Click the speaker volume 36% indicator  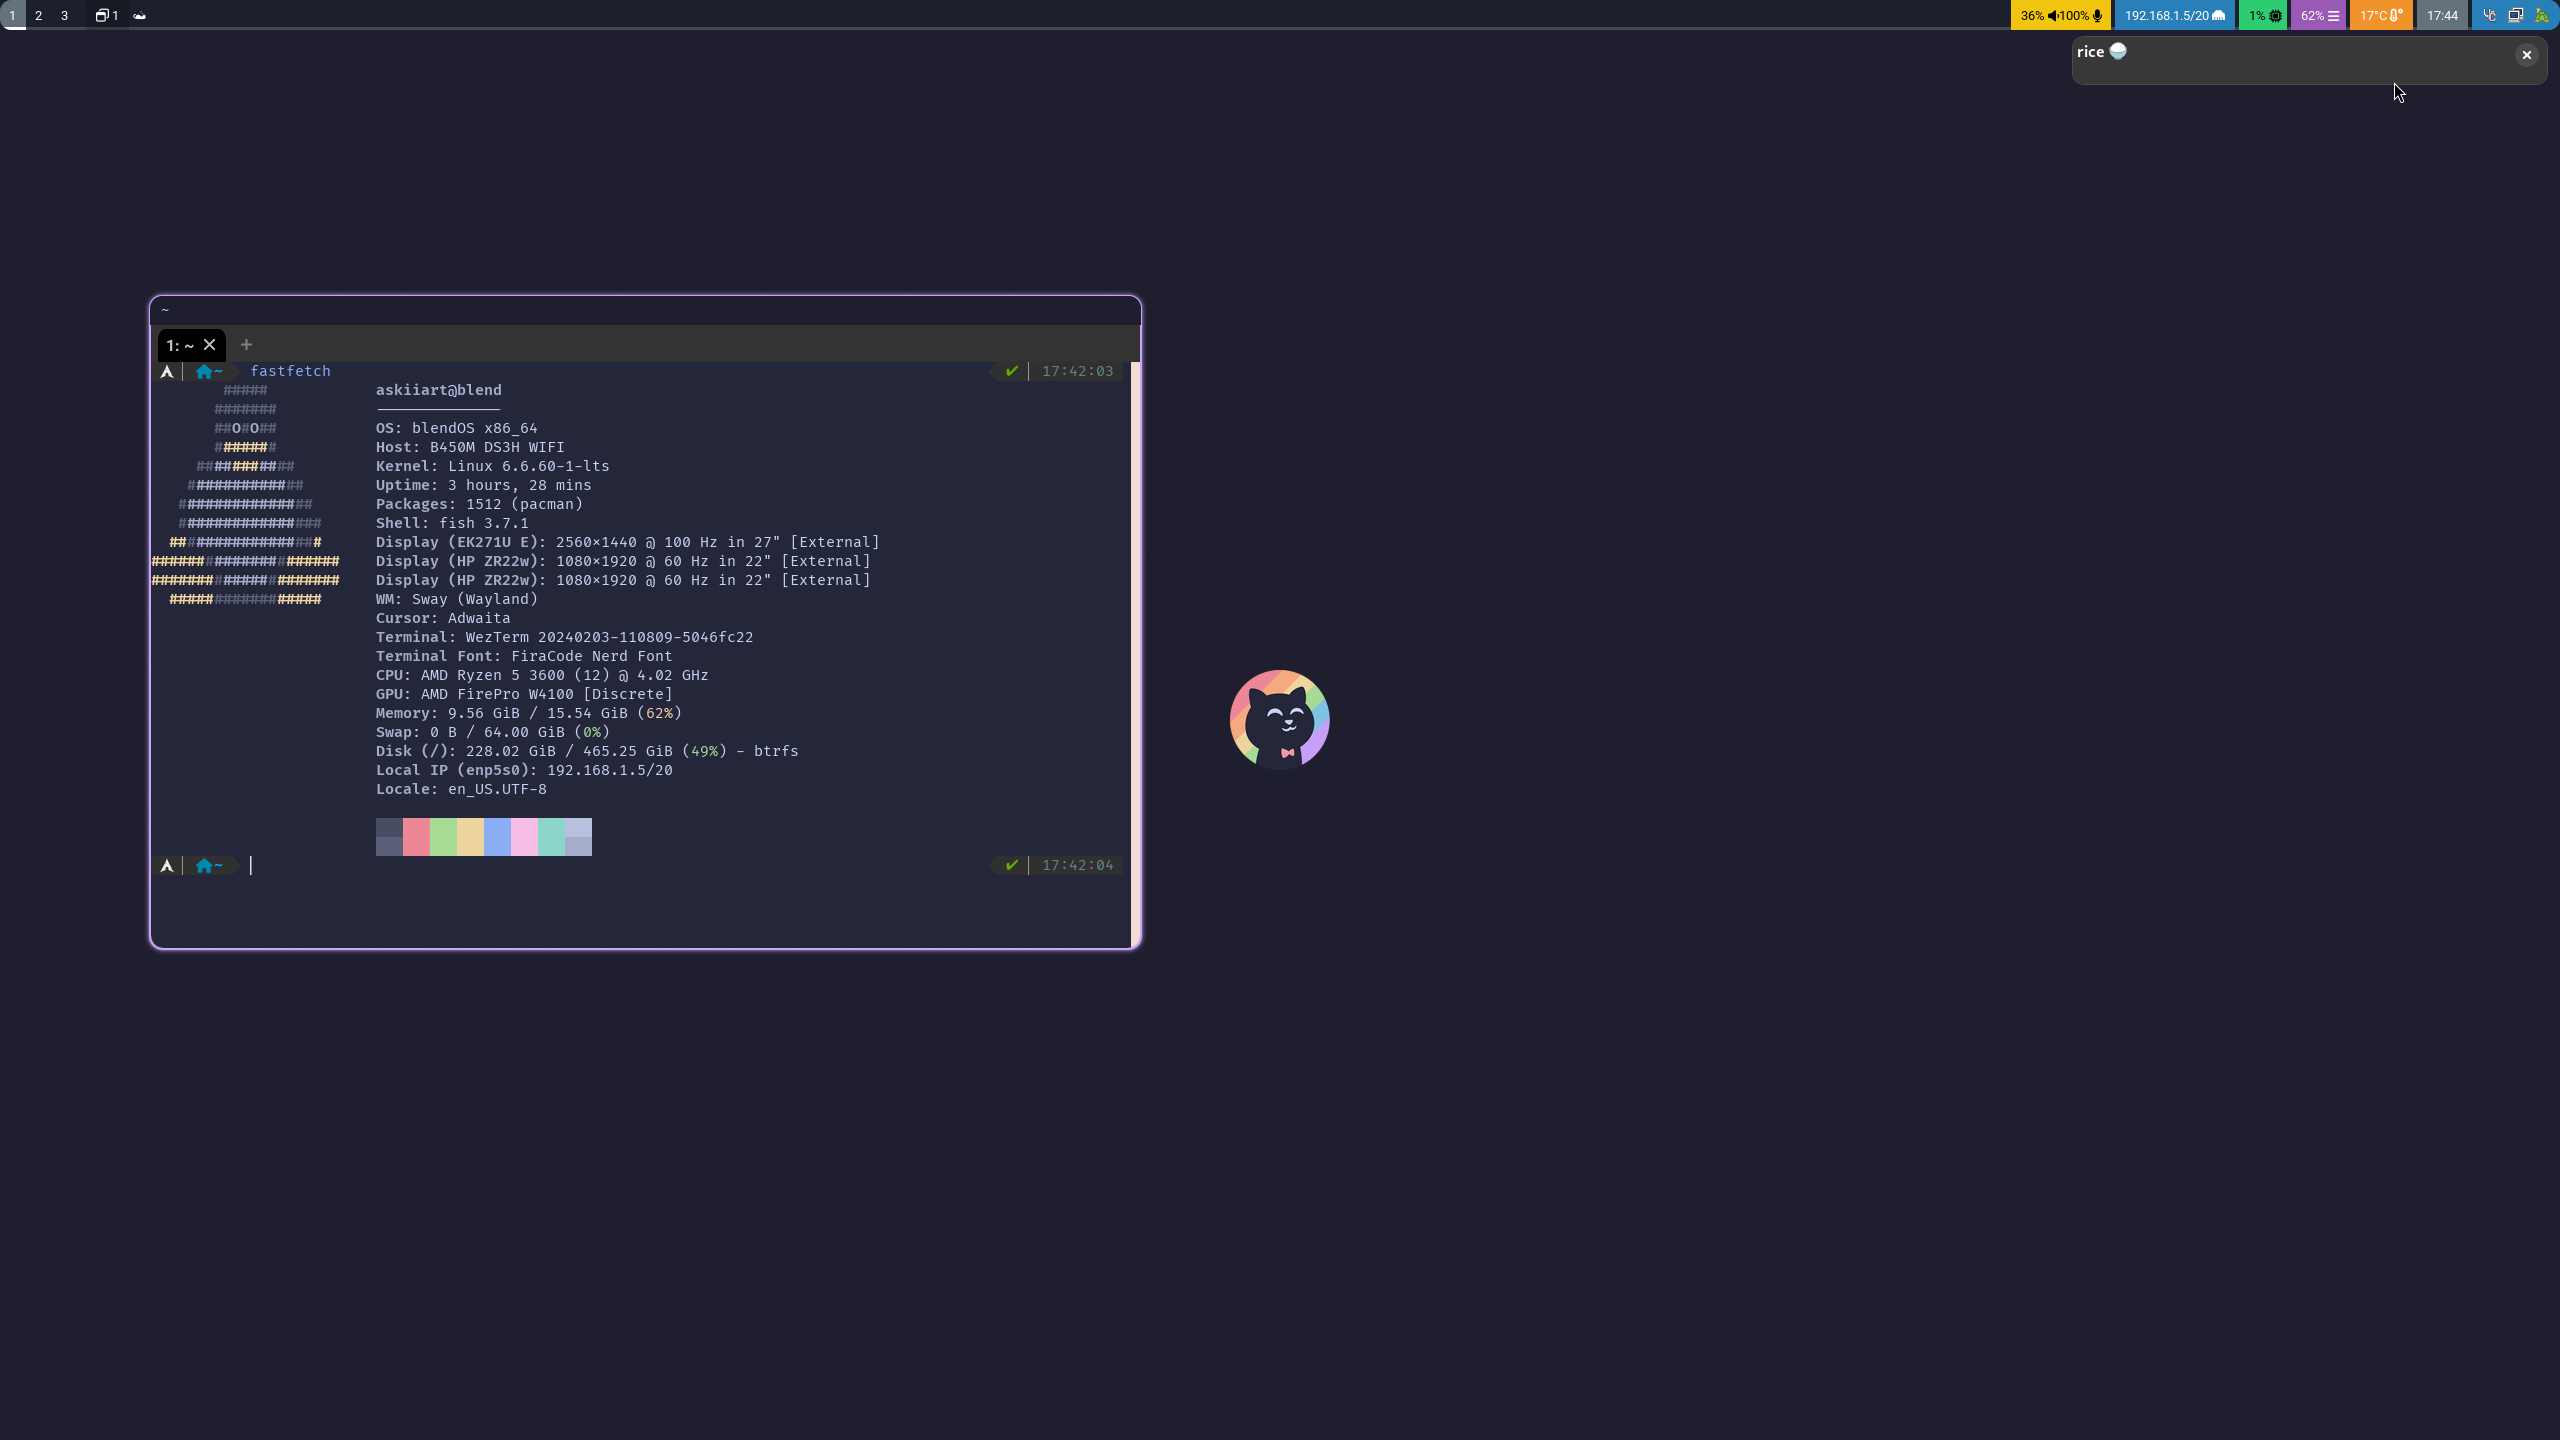tap(2039, 15)
